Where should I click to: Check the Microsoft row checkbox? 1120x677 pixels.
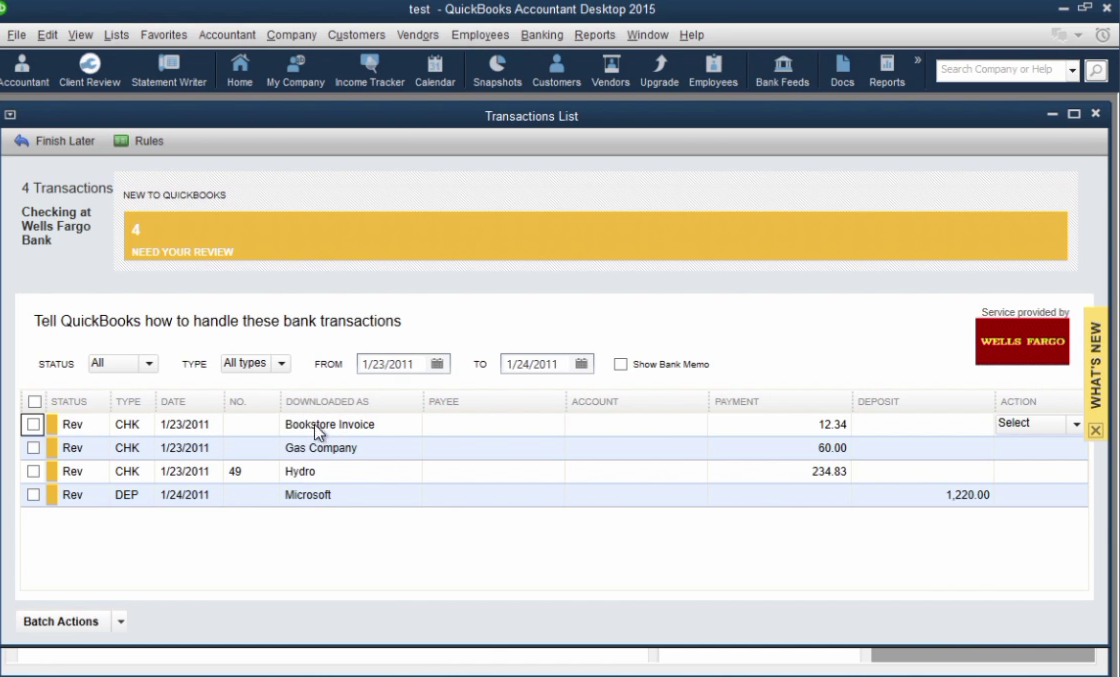[33, 494]
